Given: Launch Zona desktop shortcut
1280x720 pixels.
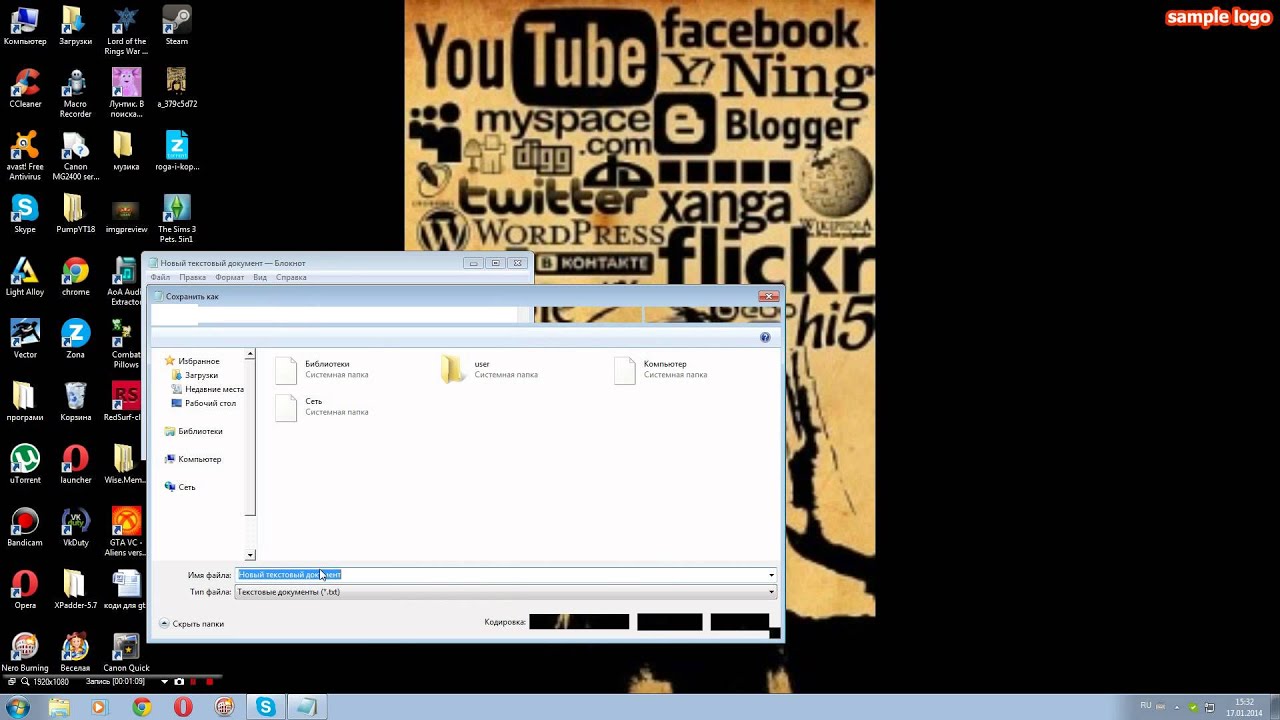Looking at the screenshot, I should [x=75, y=339].
